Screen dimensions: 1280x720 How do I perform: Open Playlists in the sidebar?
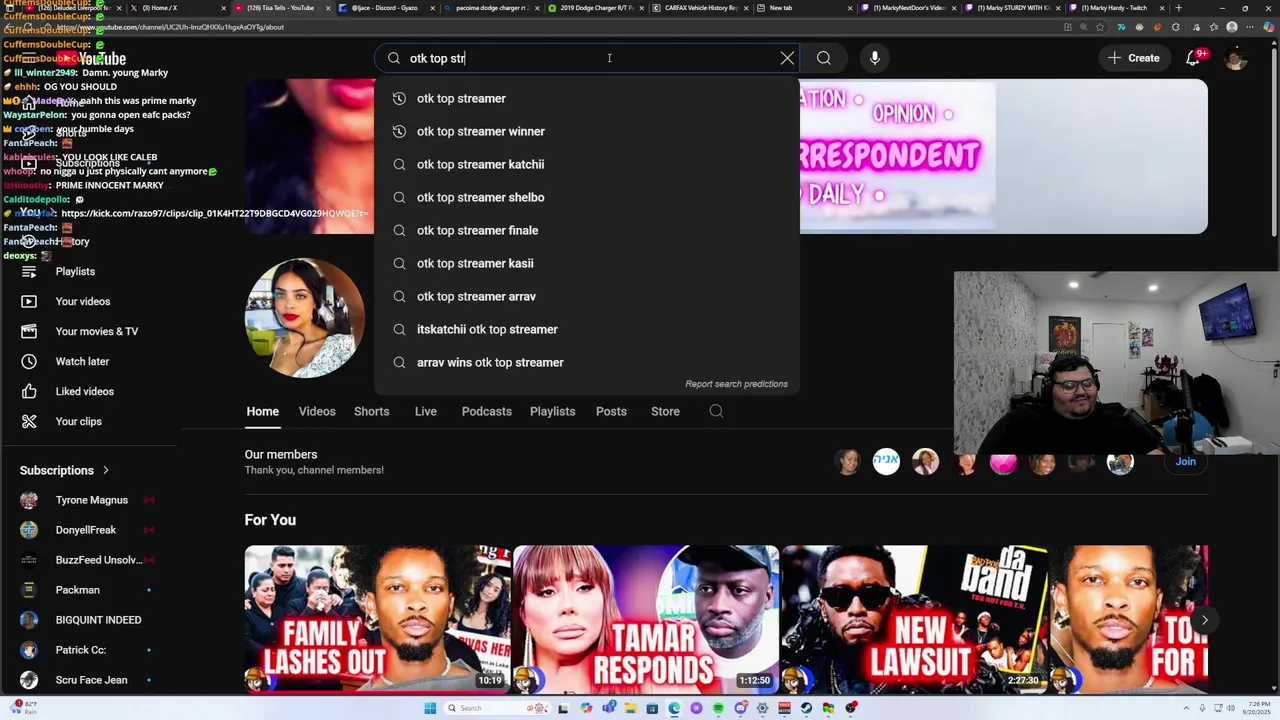coord(75,271)
